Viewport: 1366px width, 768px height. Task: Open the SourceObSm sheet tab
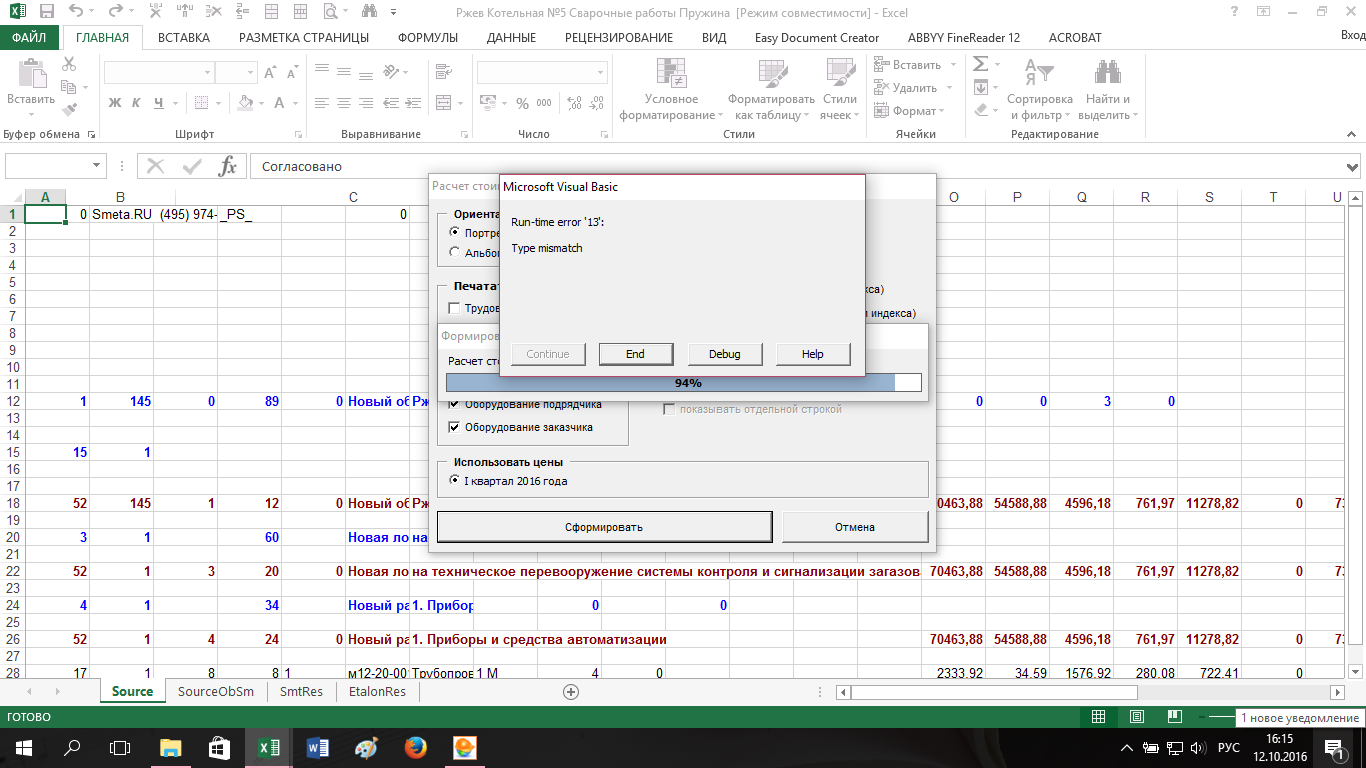(x=216, y=691)
